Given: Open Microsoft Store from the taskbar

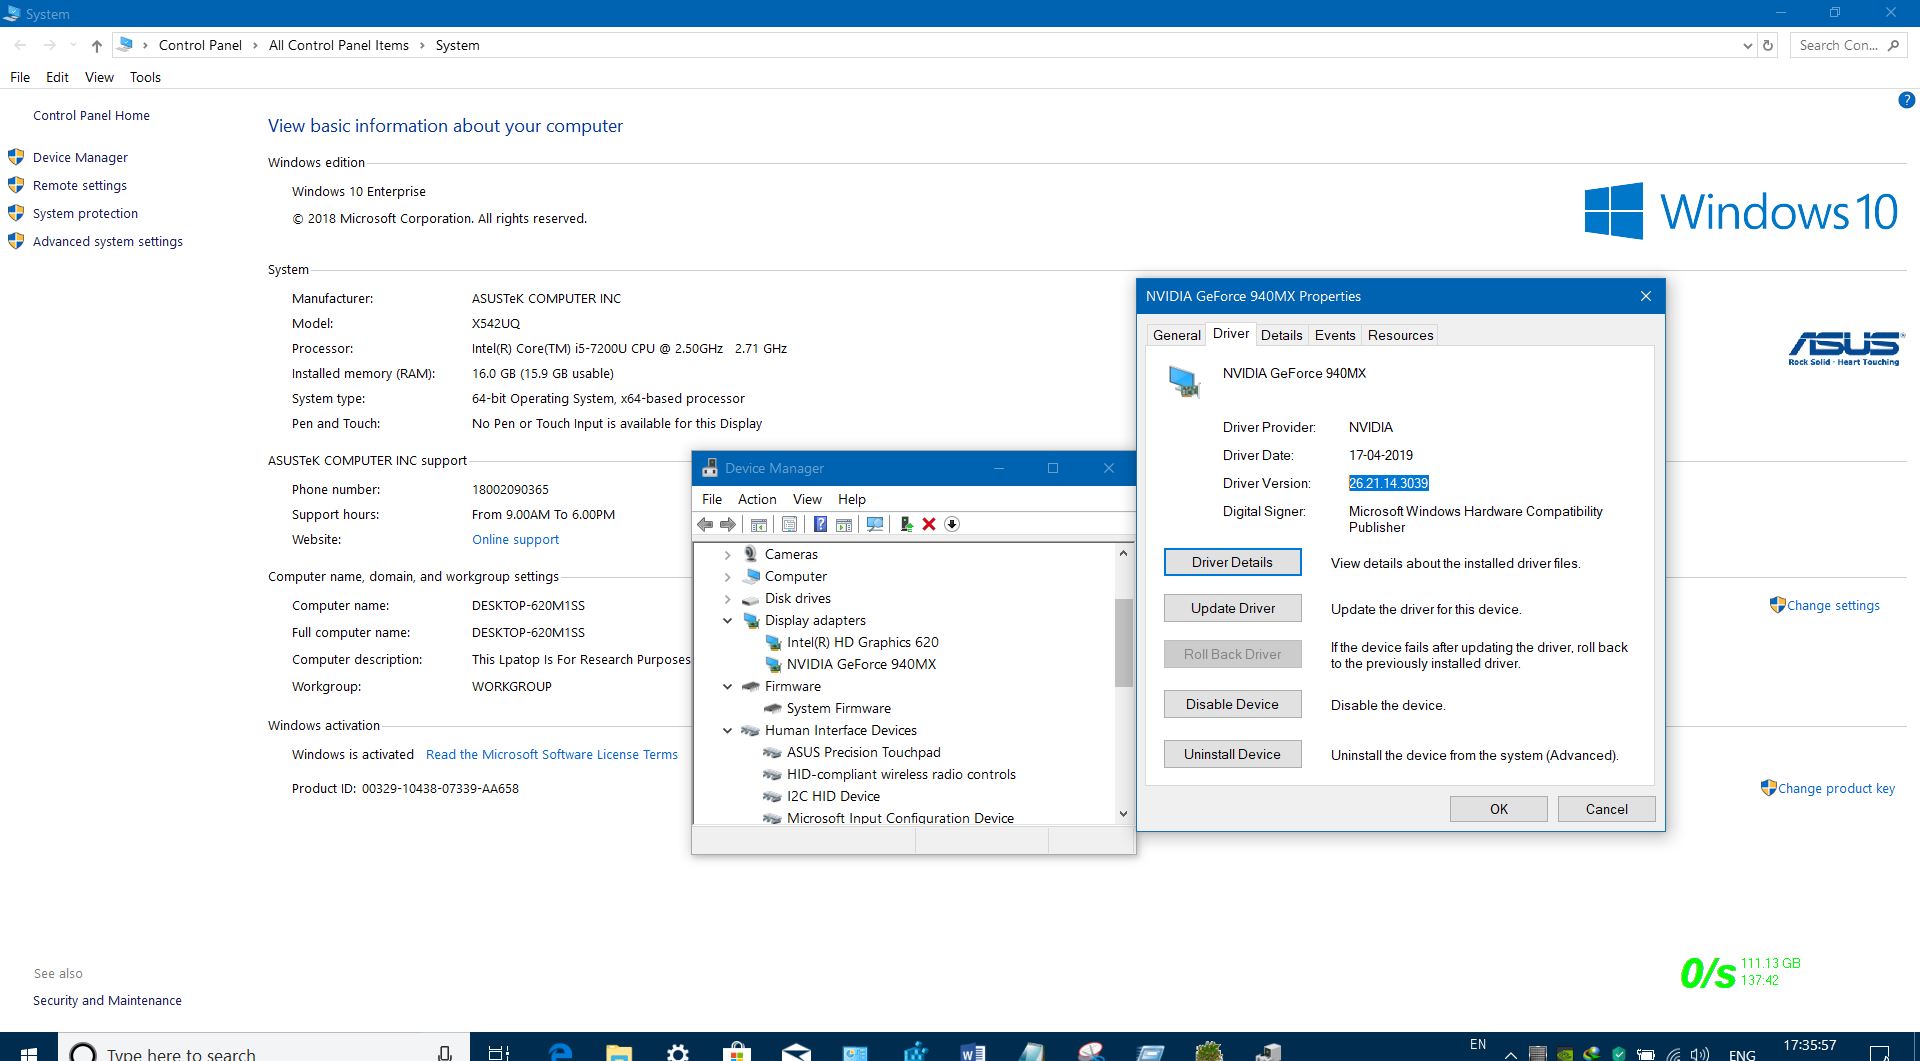Looking at the screenshot, I should [x=737, y=1052].
